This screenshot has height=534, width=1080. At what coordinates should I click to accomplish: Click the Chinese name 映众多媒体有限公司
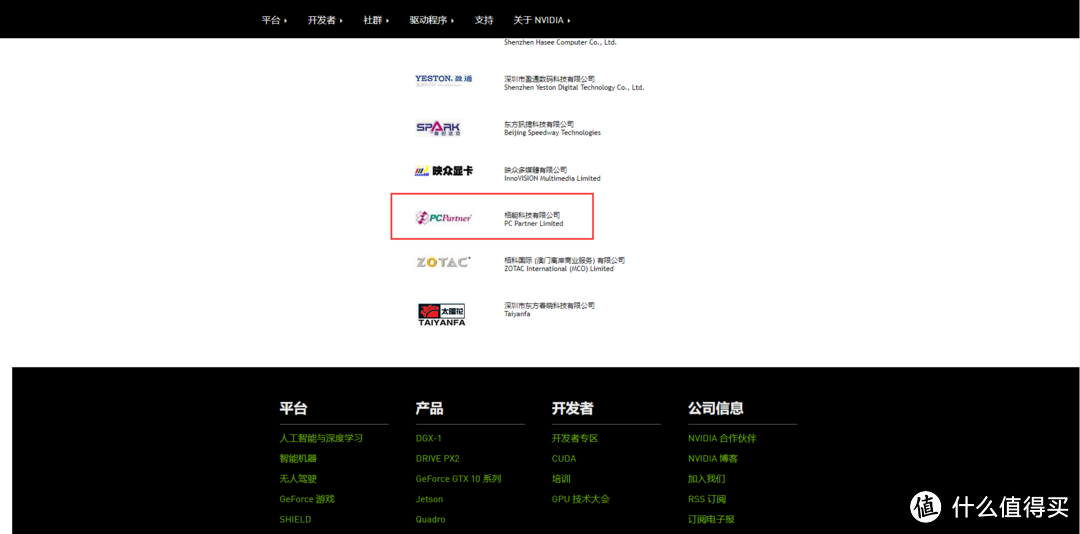point(535,170)
